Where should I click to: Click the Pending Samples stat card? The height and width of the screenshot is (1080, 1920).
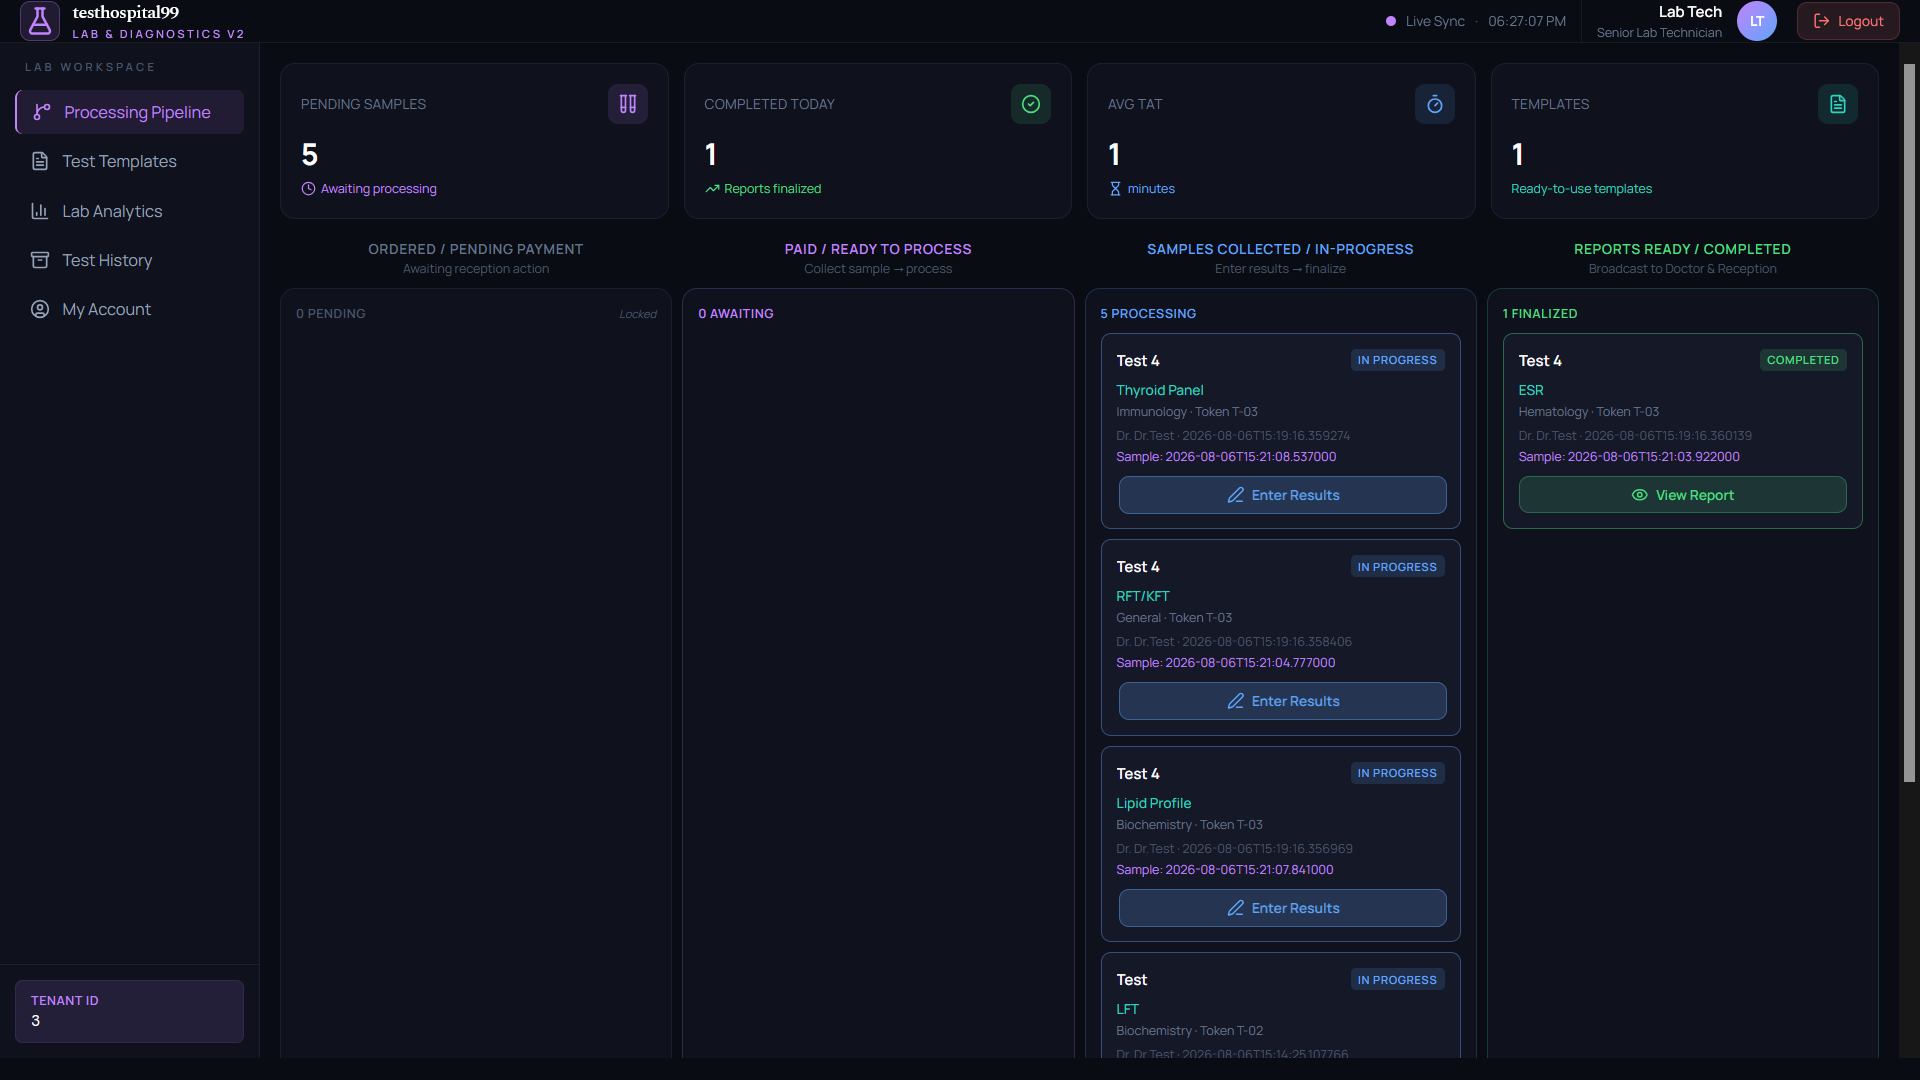[x=474, y=141]
